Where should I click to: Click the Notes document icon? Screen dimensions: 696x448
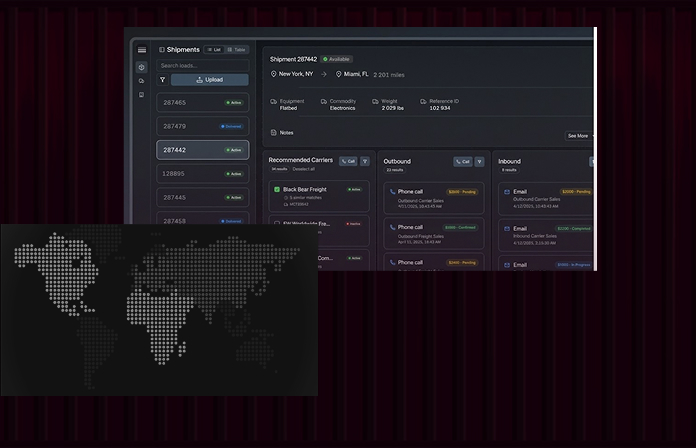tap(274, 132)
